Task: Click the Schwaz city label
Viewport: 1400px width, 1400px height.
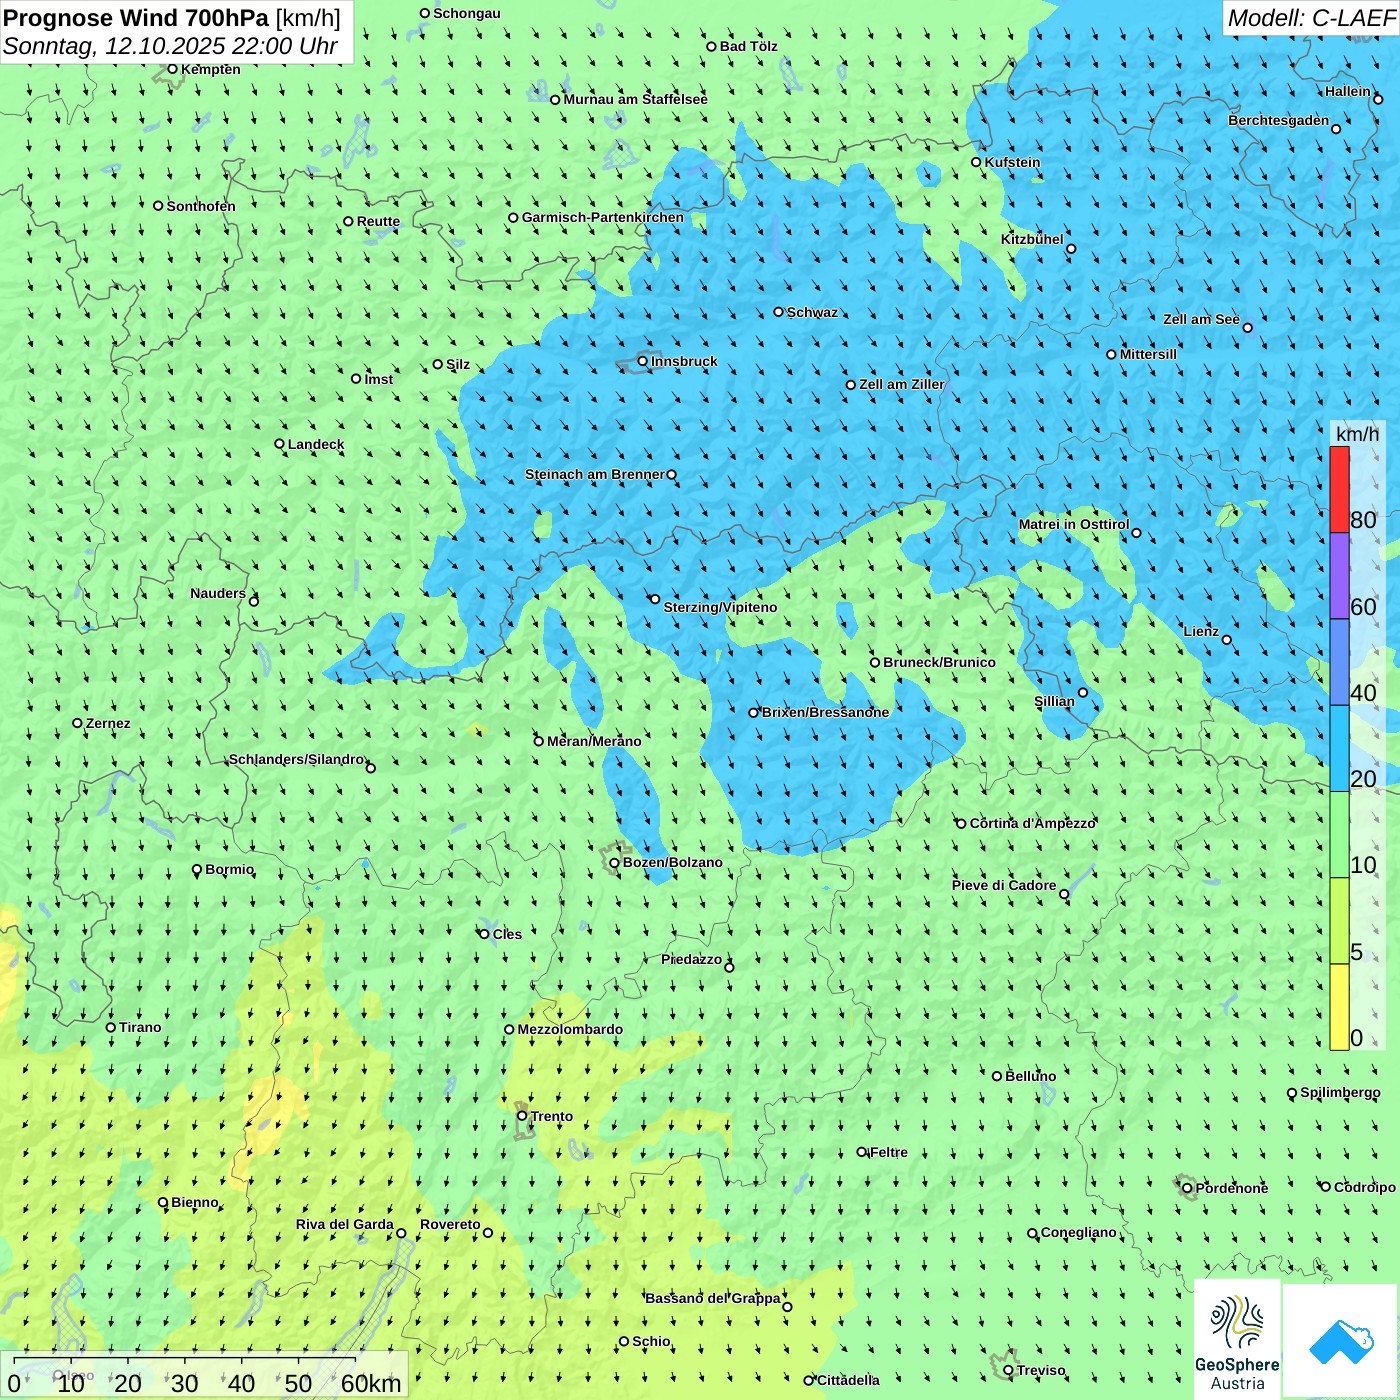Action: 812,312
